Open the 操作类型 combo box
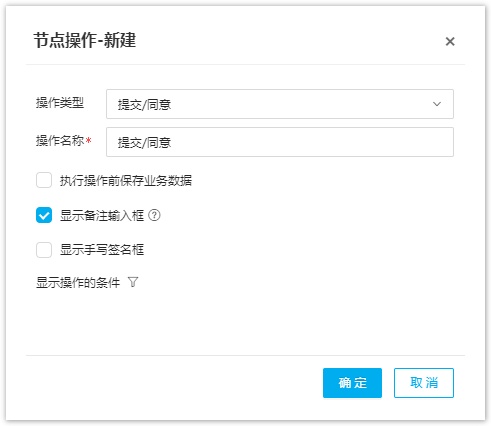This screenshot has height=426, width=491. click(280, 104)
